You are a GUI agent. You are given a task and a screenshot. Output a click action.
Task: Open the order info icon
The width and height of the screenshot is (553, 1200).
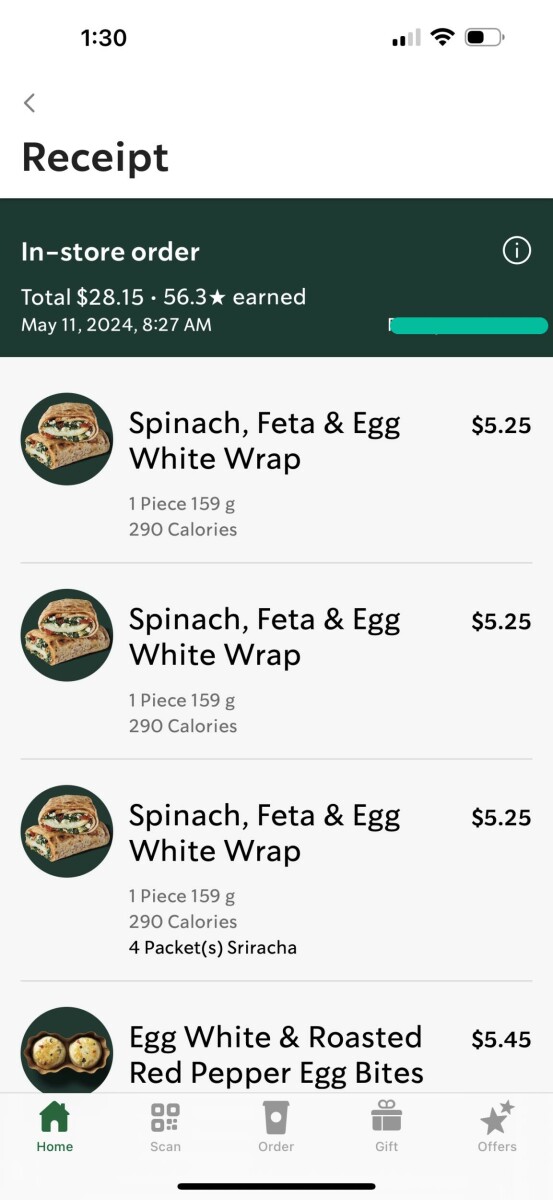[516, 251]
